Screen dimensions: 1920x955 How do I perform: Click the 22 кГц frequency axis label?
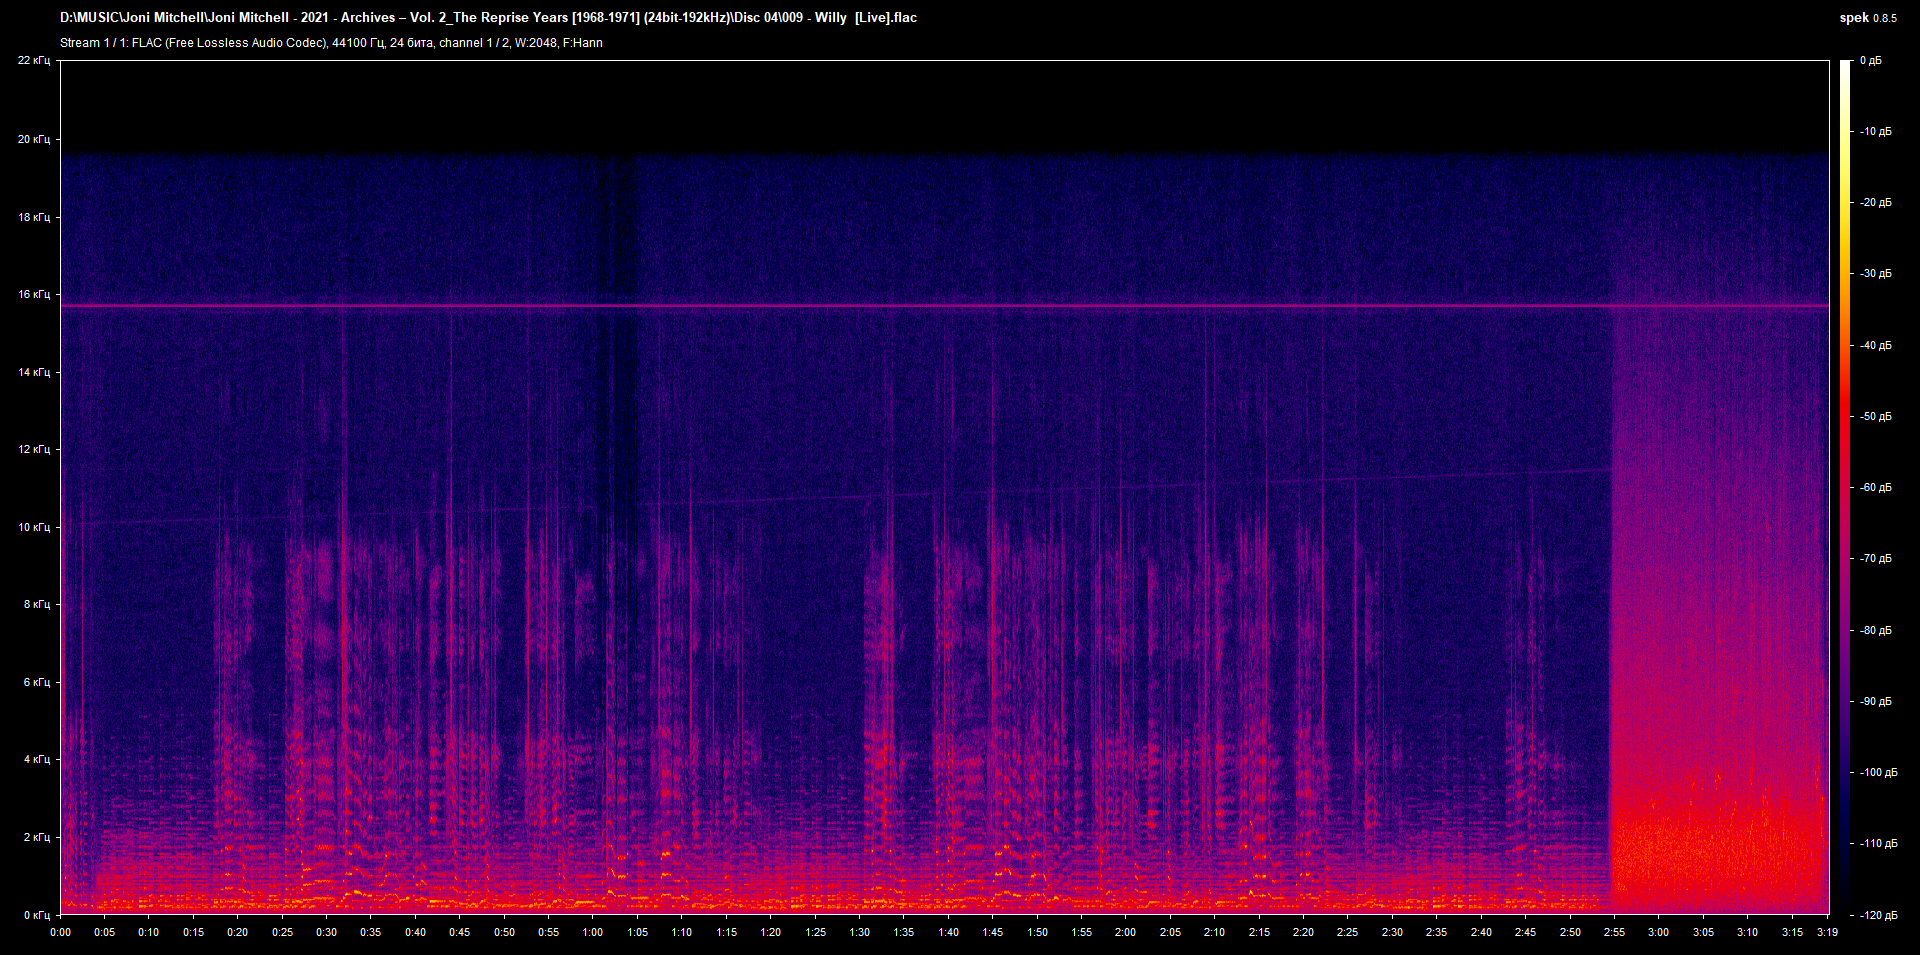[x=36, y=60]
